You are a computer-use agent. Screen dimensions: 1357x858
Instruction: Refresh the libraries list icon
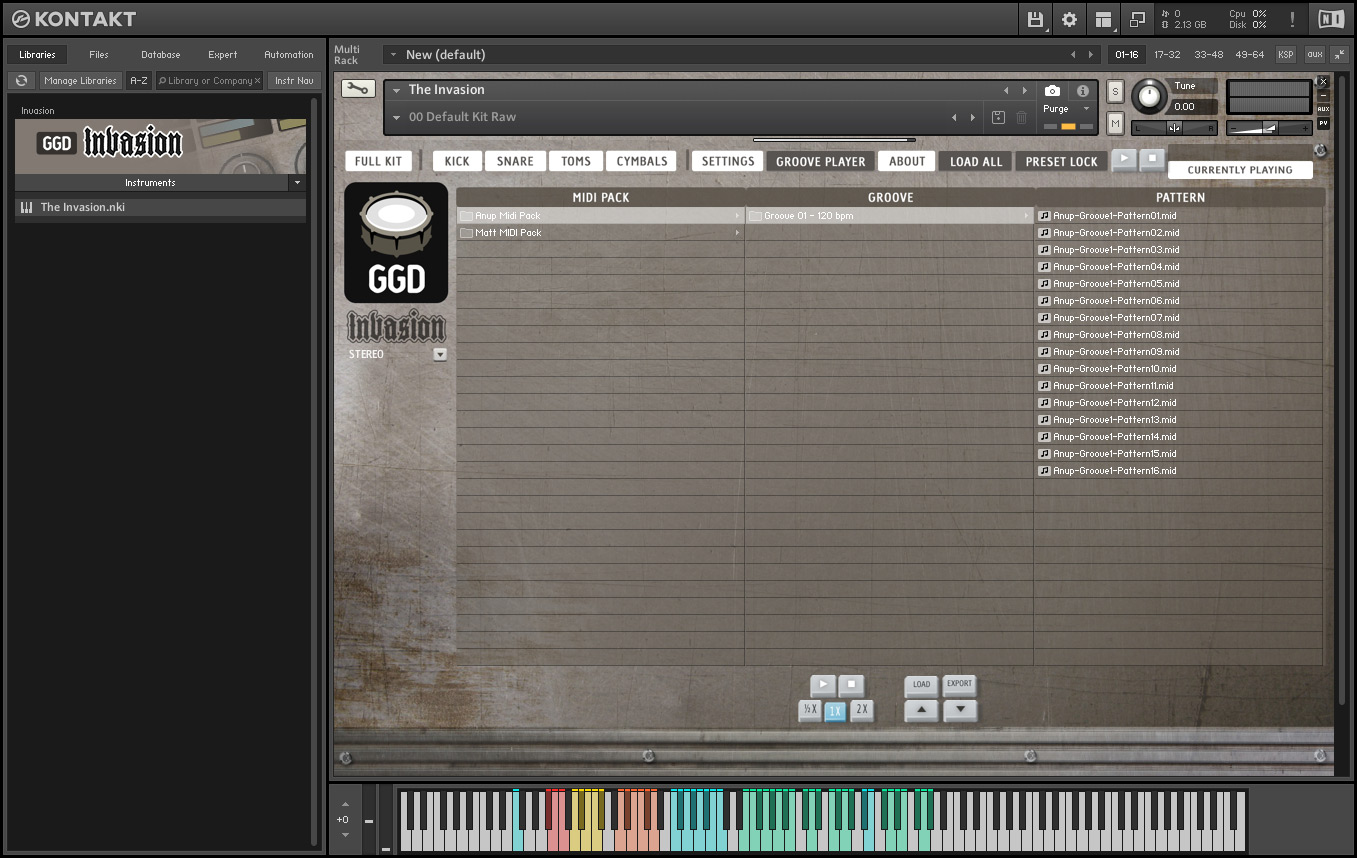(21, 80)
